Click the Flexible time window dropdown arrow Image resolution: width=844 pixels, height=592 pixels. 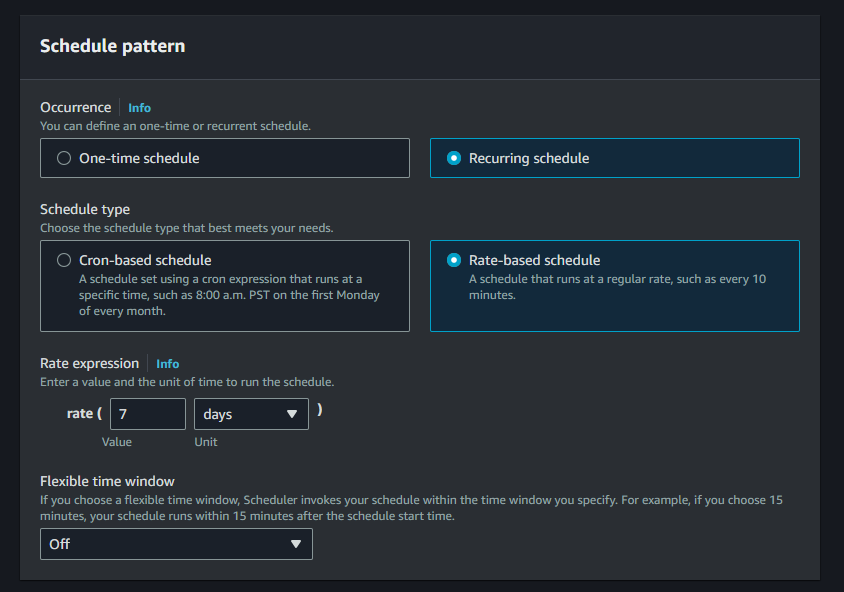(296, 544)
